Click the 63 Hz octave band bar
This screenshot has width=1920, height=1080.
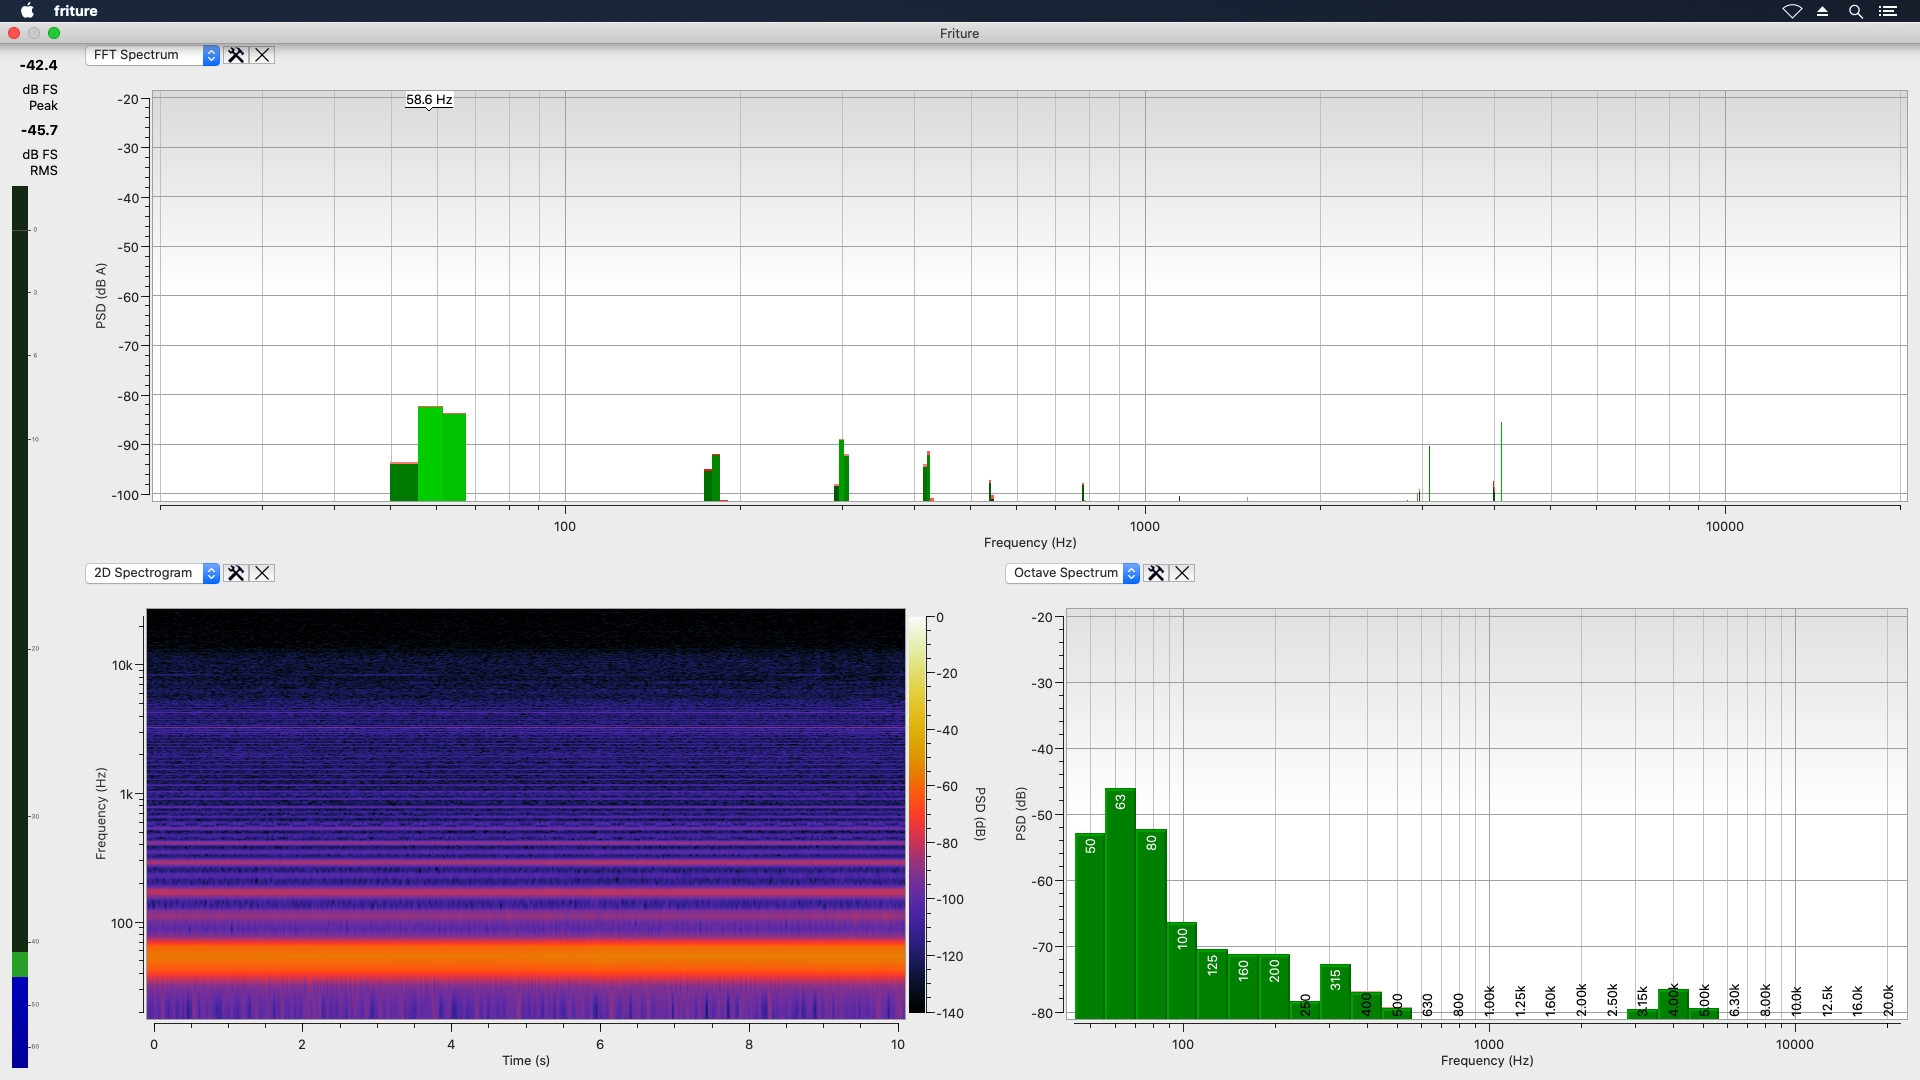click(x=1120, y=903)
